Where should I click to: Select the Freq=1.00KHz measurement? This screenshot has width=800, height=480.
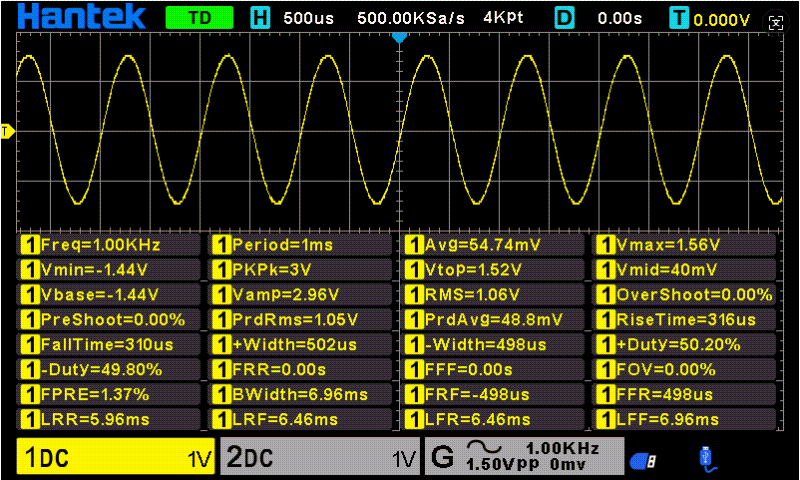coord(112,244)
